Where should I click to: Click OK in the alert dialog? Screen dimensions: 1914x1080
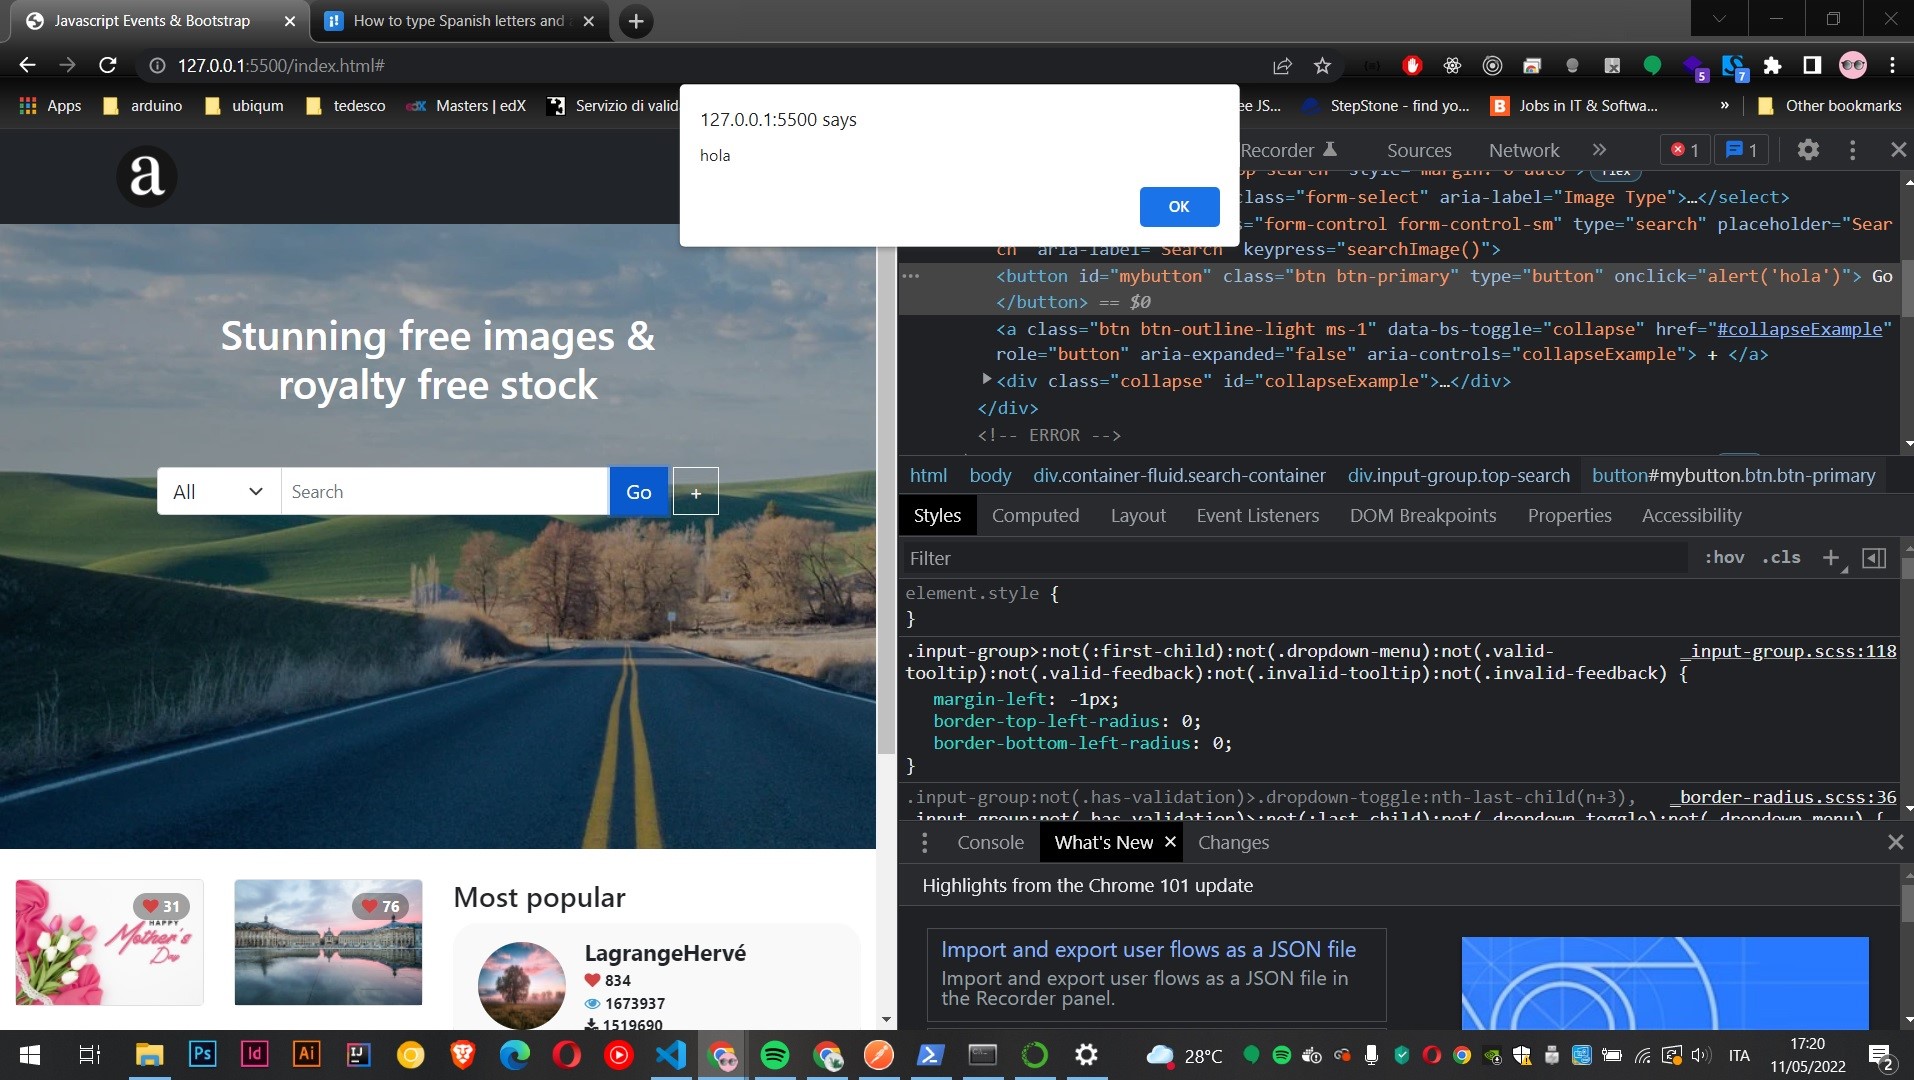pyautogui.click(x=1179, y=206)
